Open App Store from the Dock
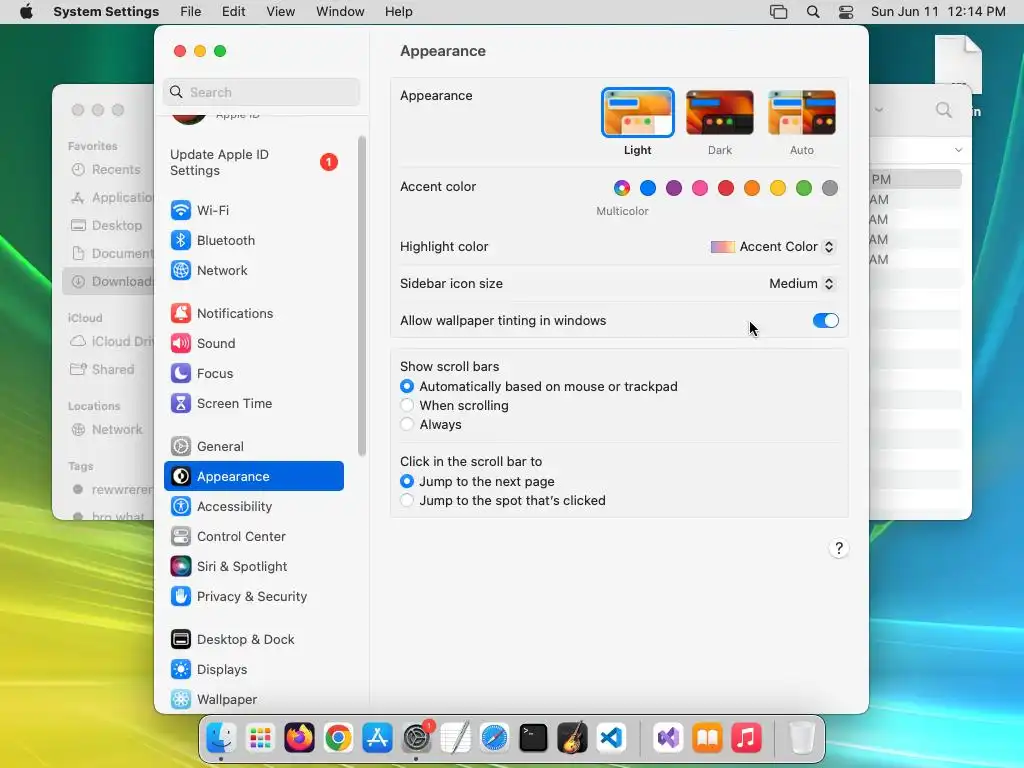 (x=377, y=739)
